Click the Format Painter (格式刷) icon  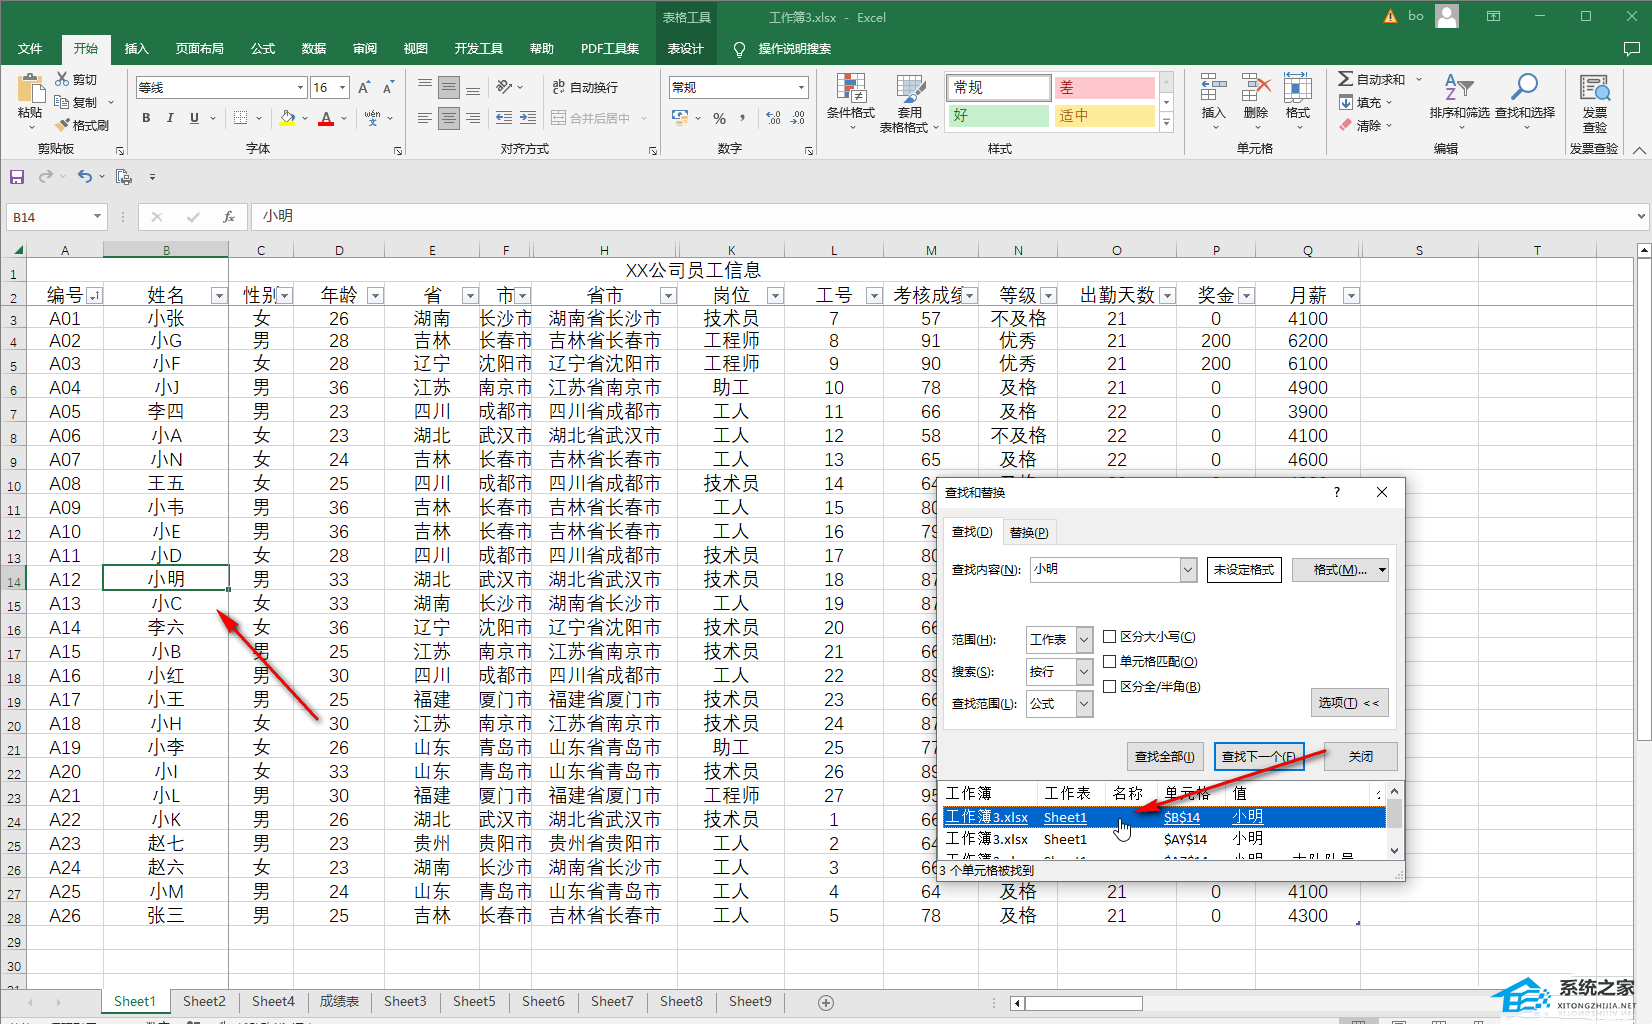coord(82,125)
